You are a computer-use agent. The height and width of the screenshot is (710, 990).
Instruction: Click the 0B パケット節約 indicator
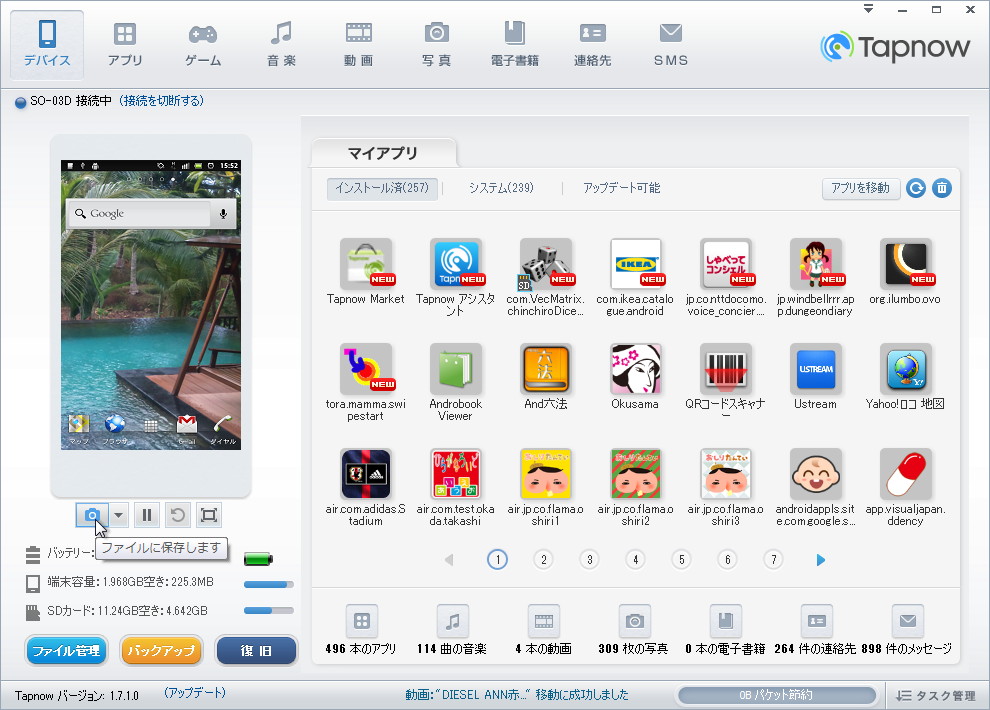point(776,695)
